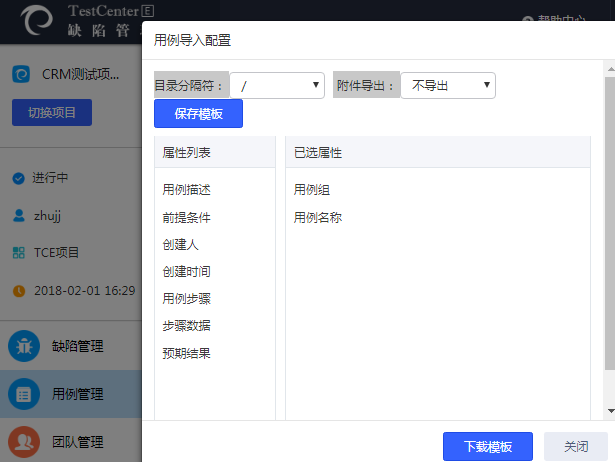Viewport: 615px width, 462px height.
Task: Click the zhujj user icon
Action: pos(18,215)
